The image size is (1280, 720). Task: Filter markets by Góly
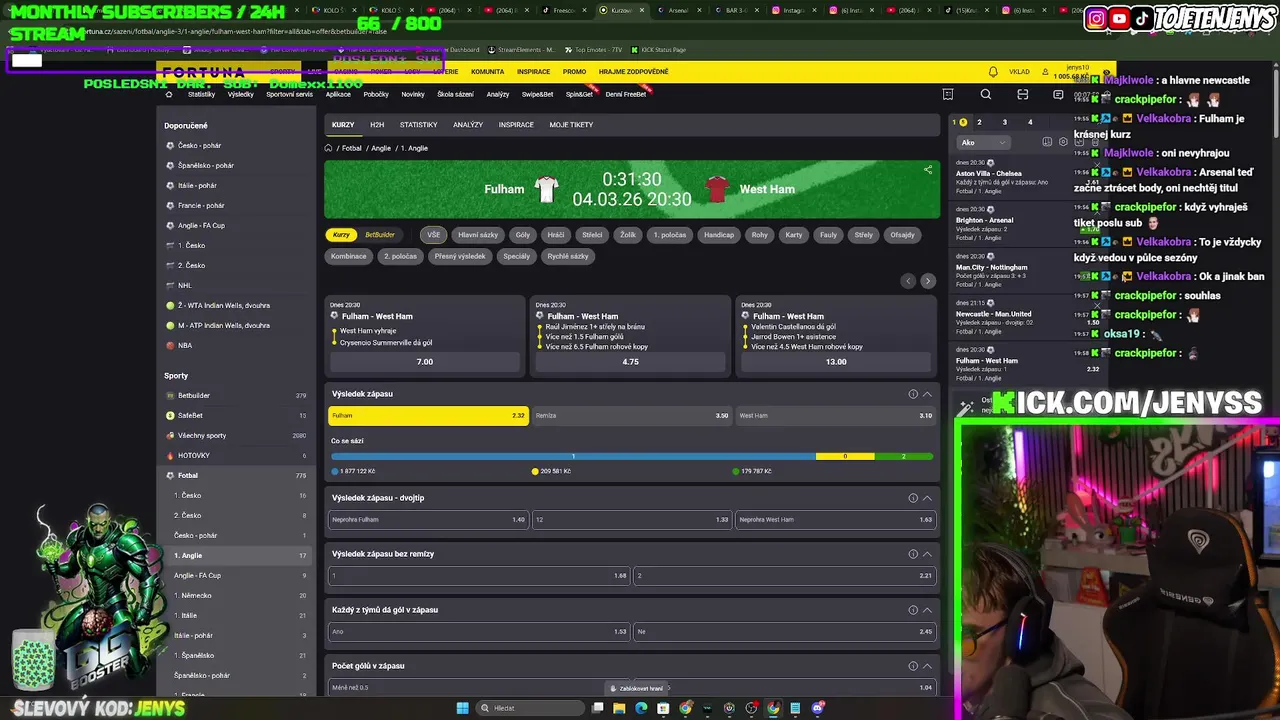click(x=523, y=235)
